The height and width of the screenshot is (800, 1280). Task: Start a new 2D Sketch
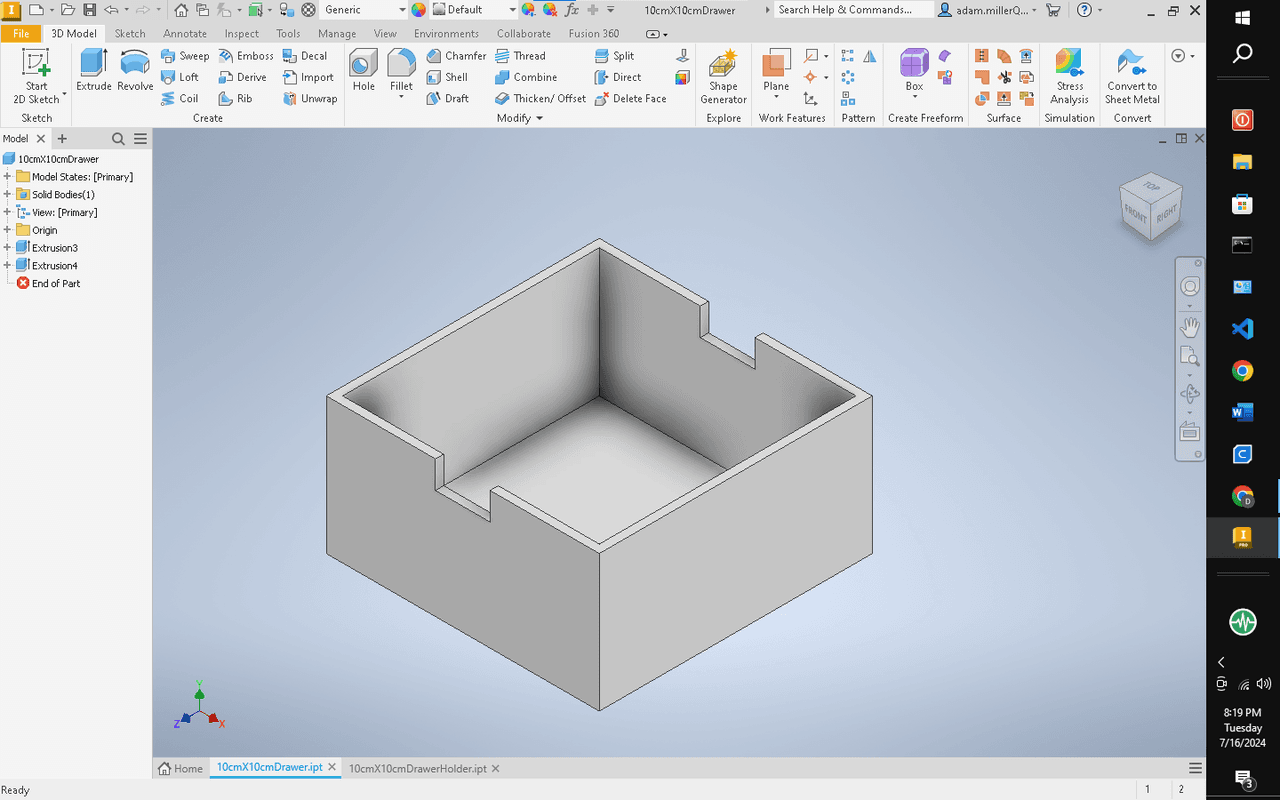37,78
